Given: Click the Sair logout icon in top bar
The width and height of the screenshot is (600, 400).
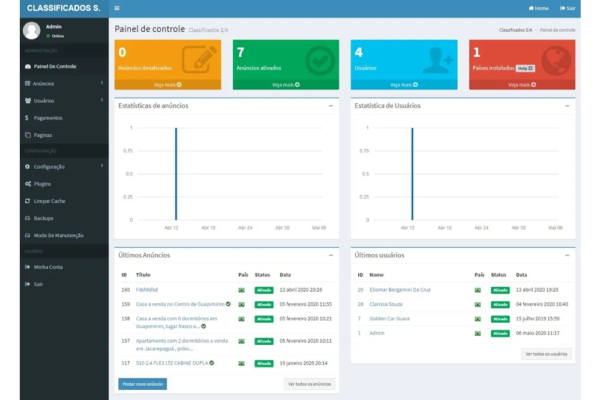Looking at the screenshot, I should click(563, 8).
